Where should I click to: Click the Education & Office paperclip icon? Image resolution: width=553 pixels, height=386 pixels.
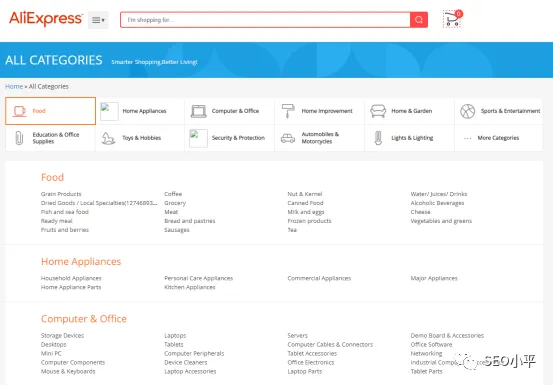(19, 138)
